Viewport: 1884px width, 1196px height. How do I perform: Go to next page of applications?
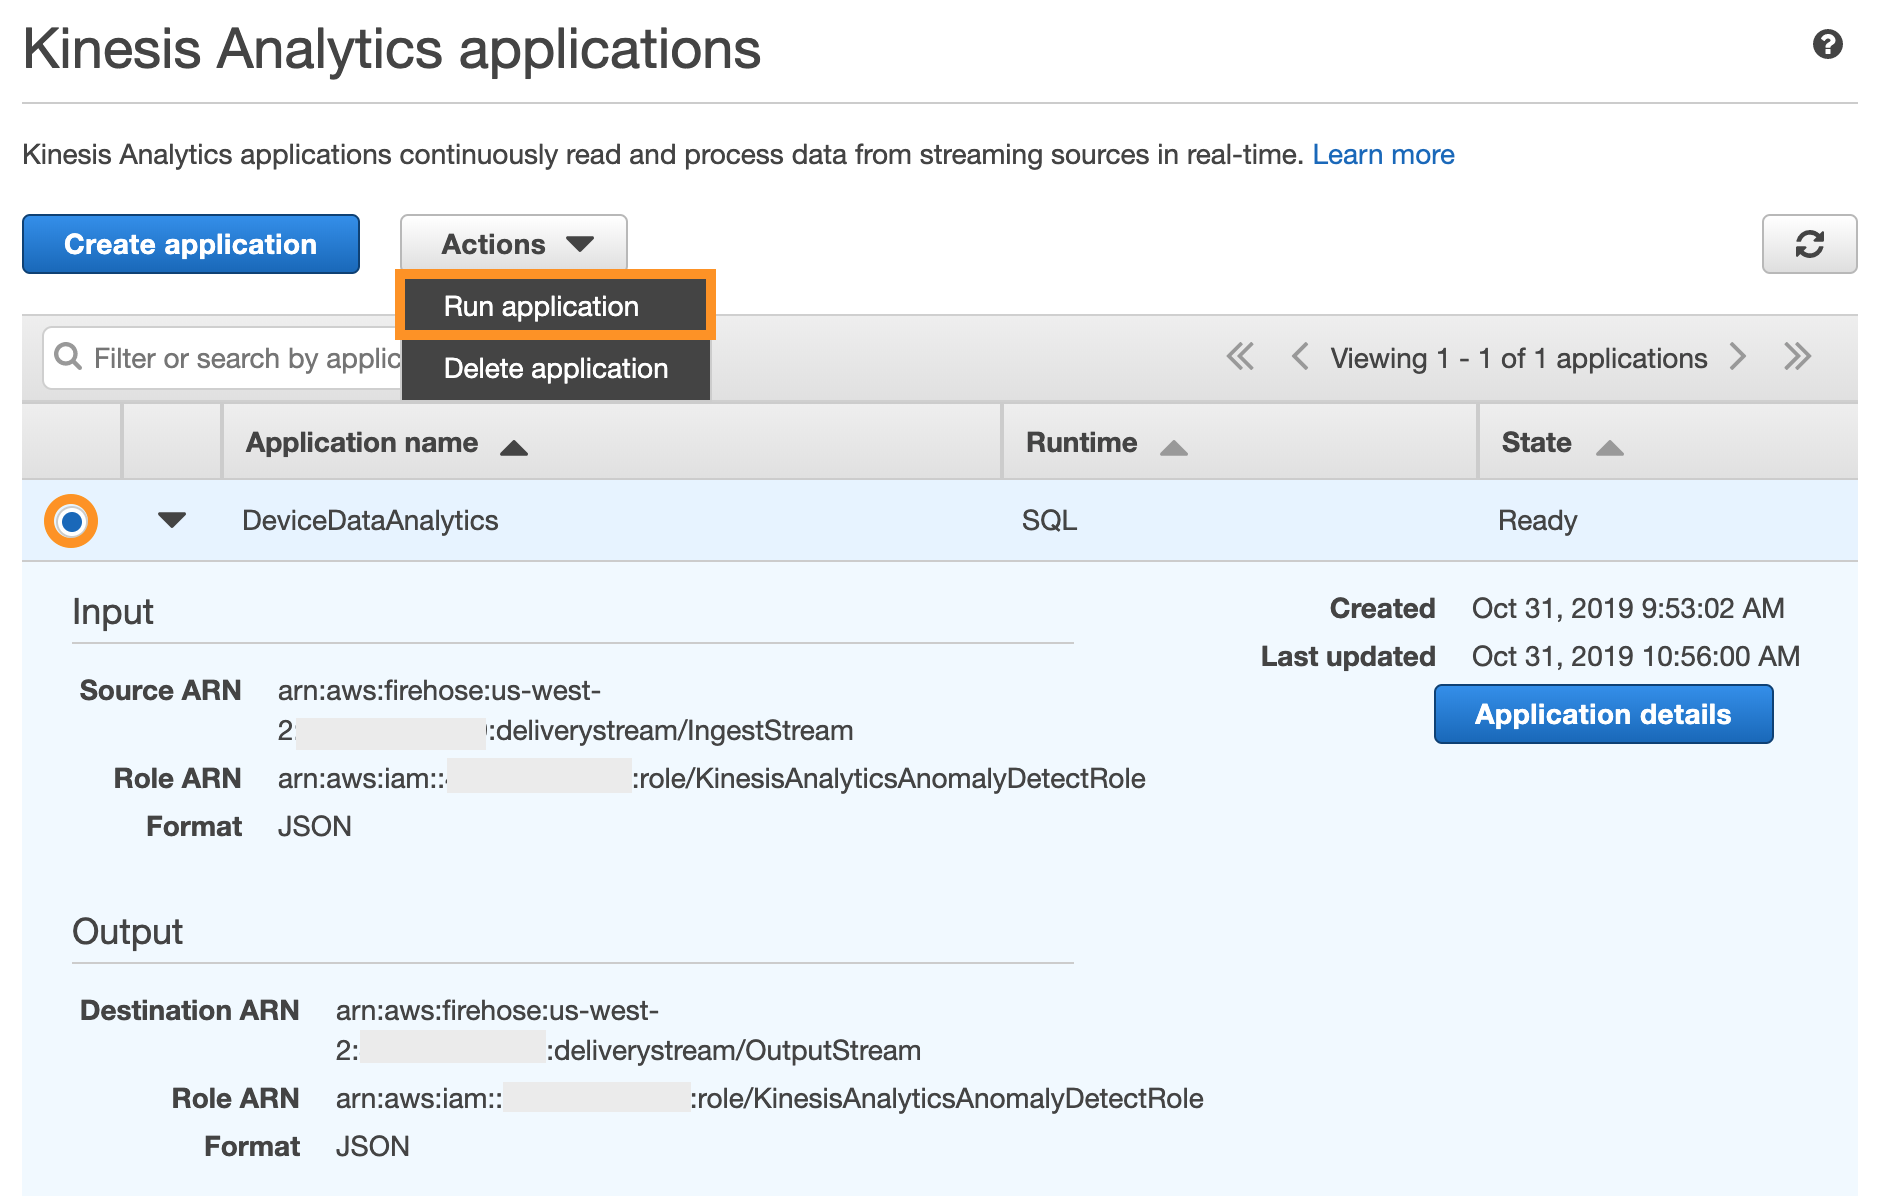(1738, 357)
